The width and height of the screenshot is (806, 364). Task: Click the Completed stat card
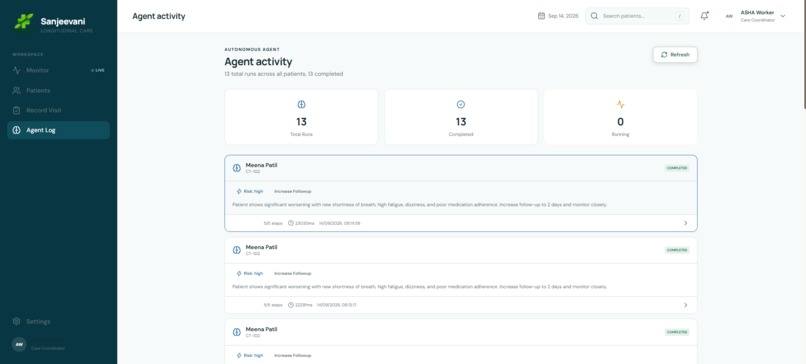pos(461,117)
